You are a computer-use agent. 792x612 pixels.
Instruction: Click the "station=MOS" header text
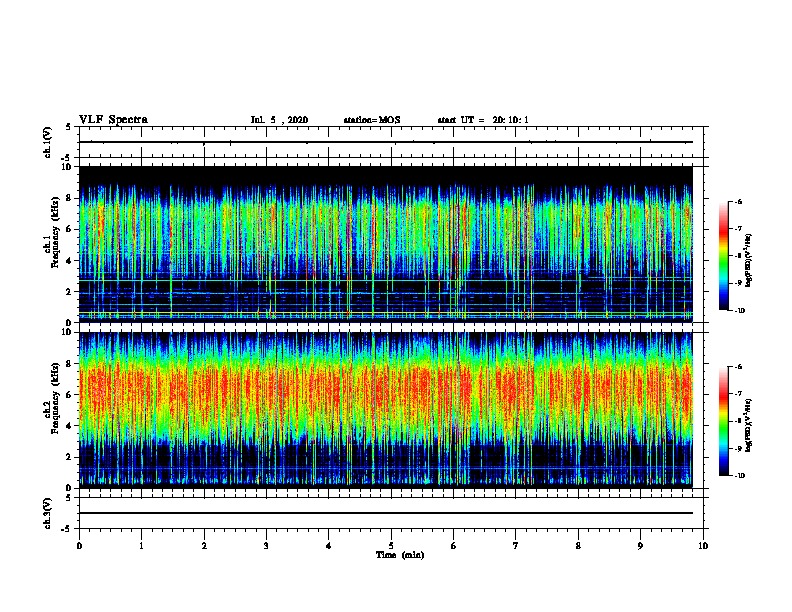pos(372,120)
